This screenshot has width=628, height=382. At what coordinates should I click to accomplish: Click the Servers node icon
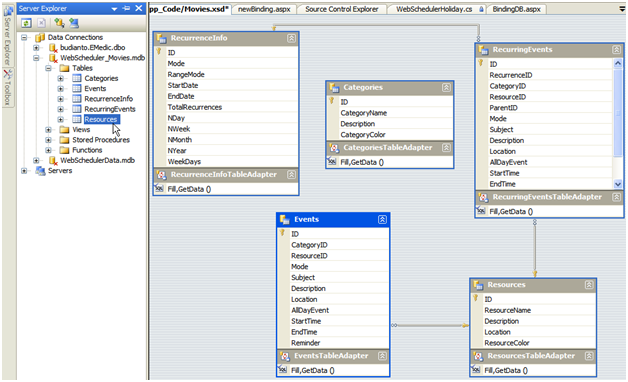(40, 171)
